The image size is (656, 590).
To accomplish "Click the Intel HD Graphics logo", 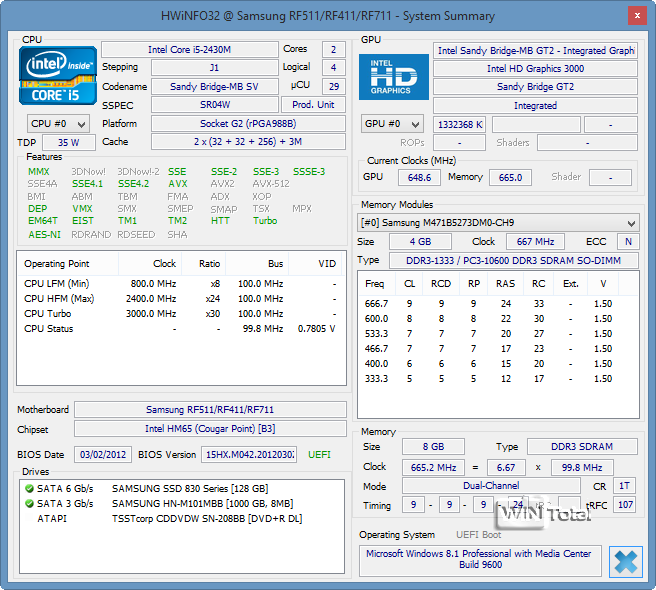I will coord(394,77).
